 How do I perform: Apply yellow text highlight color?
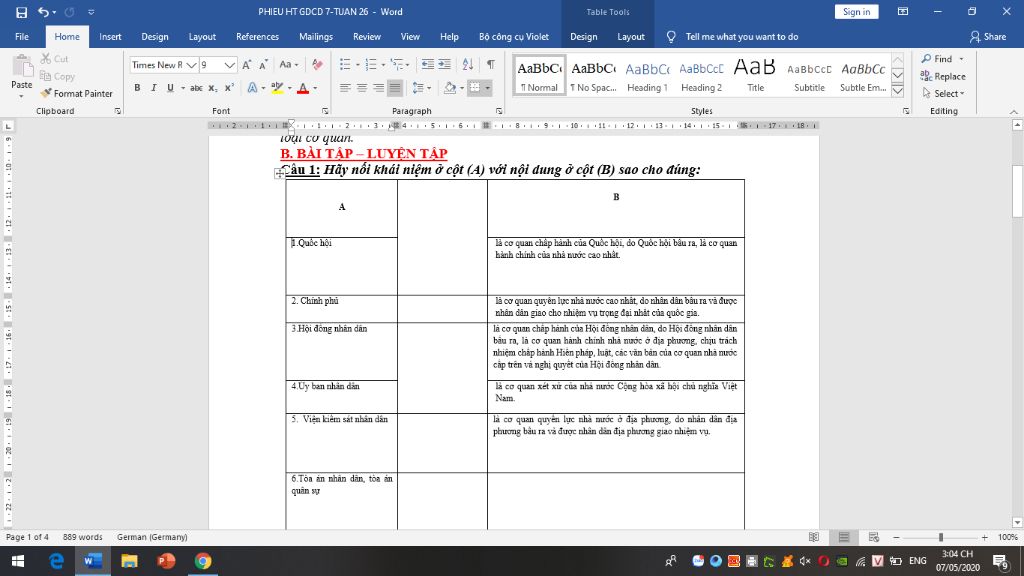pos(277,88)
